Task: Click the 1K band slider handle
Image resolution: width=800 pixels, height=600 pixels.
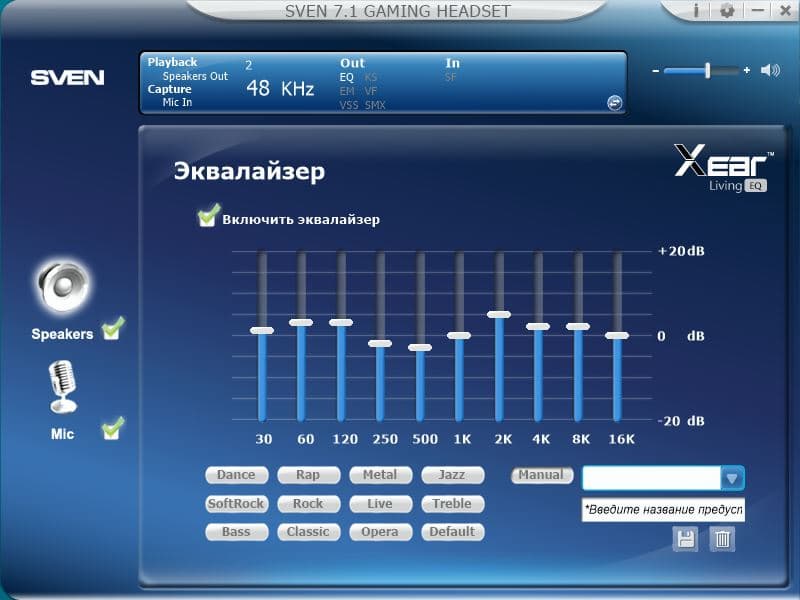Action: (459, 336)
